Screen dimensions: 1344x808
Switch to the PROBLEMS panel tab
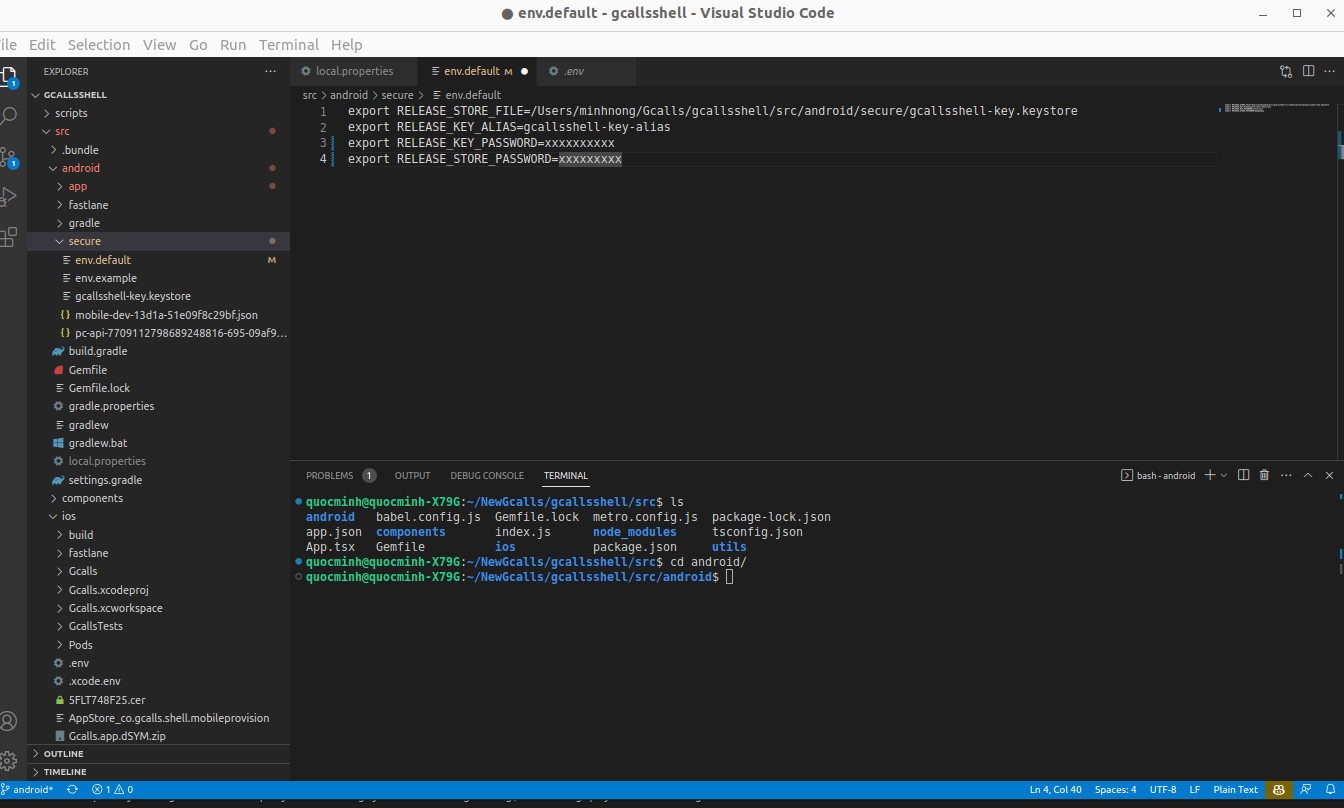[x=329, y=476]
